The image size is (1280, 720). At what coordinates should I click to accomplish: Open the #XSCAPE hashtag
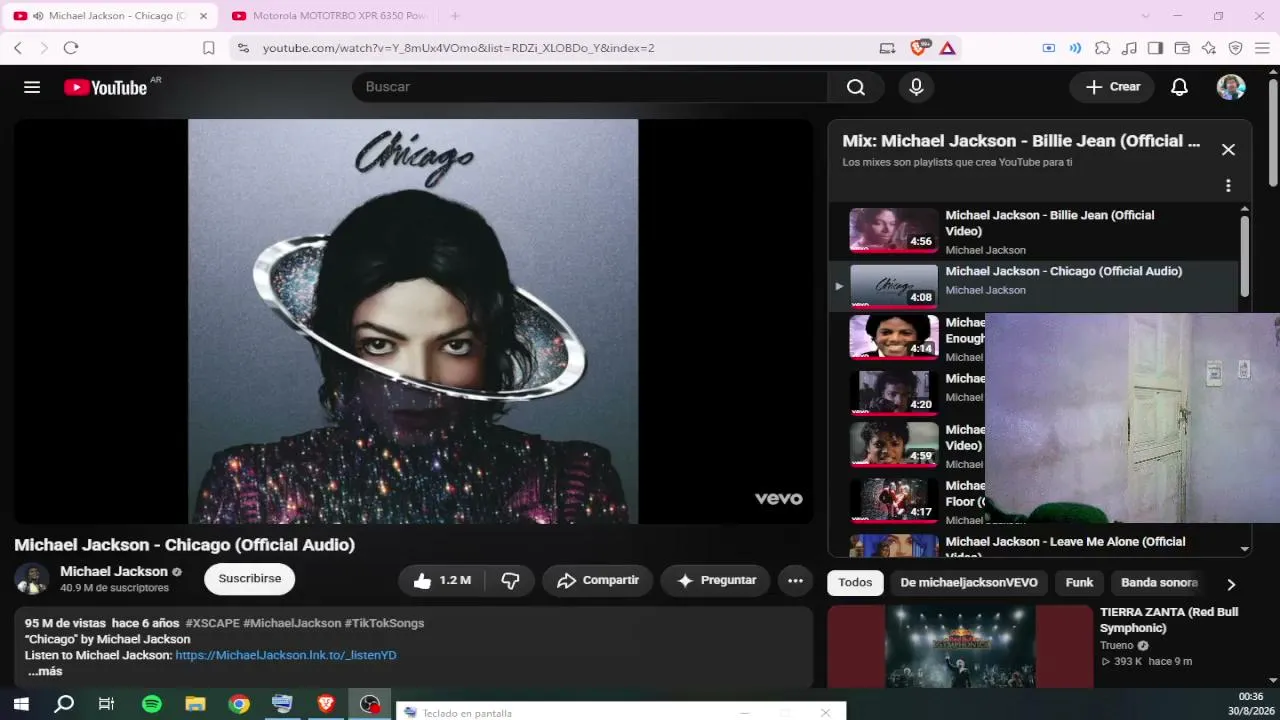point(213,623)
